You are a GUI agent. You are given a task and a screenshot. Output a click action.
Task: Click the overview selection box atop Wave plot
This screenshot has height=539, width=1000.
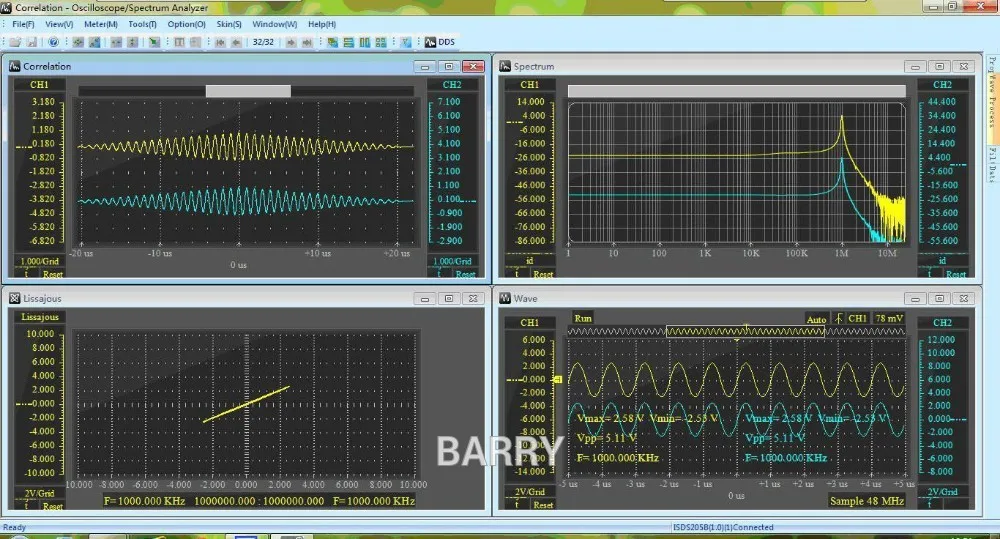[x=745, y=331]
